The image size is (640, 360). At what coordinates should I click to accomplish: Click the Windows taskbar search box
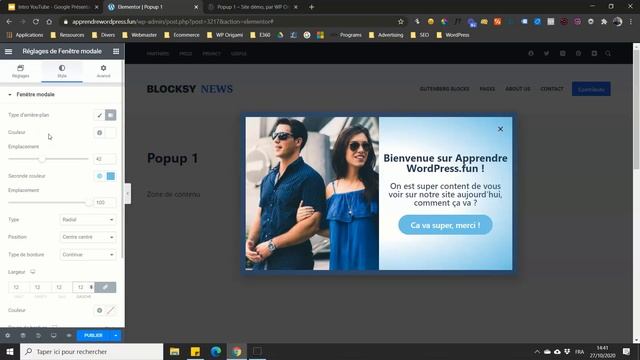tap(91, 351)
